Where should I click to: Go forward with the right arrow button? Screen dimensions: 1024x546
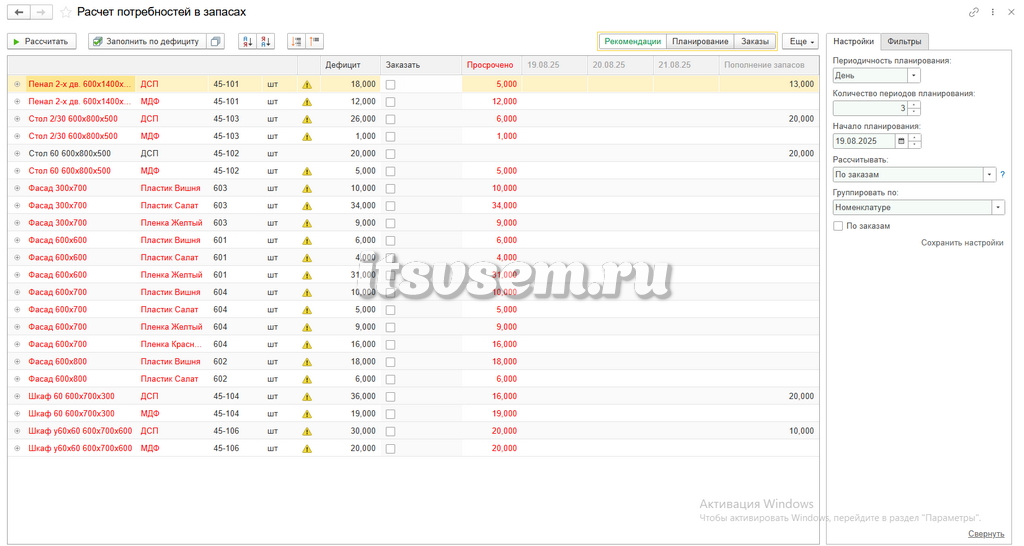(41, 12)
